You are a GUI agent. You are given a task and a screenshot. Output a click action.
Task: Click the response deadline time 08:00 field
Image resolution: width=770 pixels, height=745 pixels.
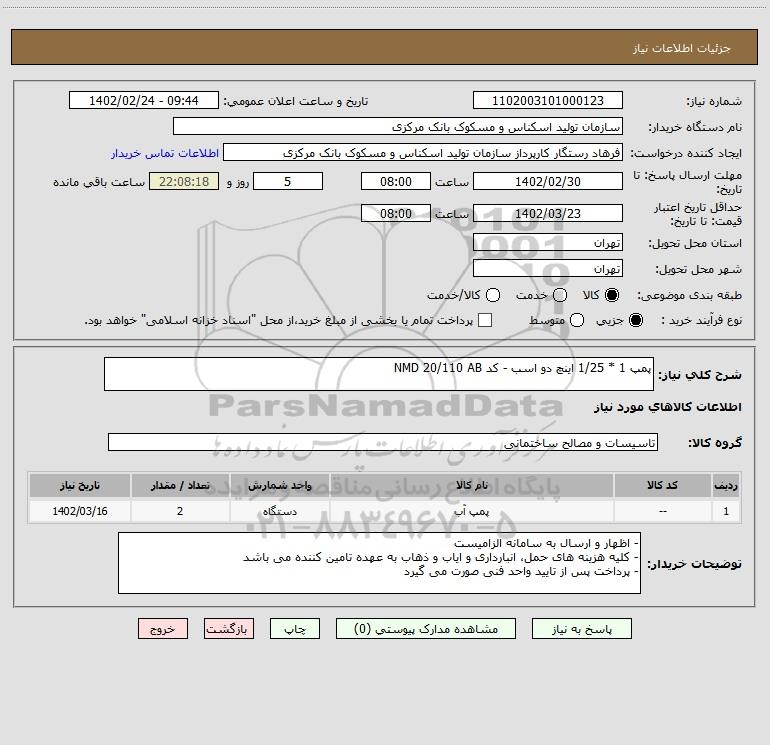(396, 181)
